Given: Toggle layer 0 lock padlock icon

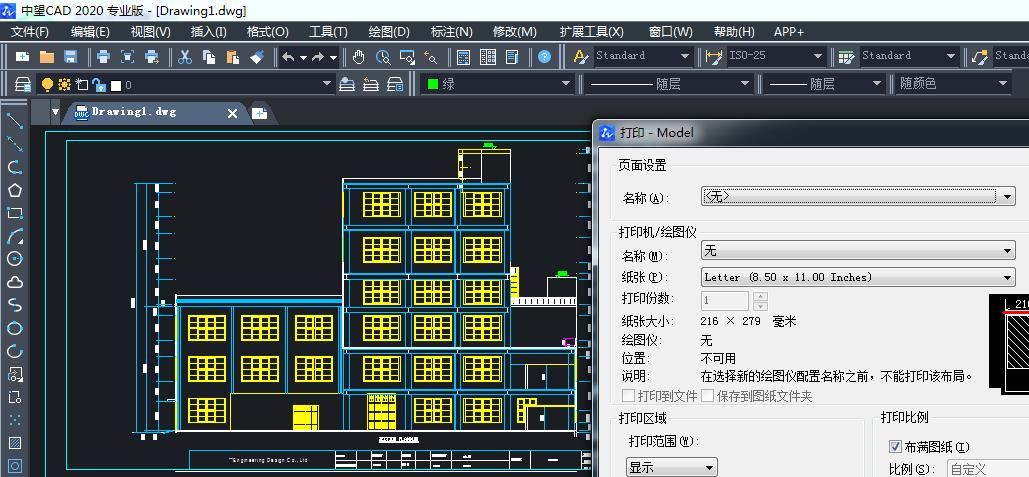Looking at the screenshot, I should 98,85.
